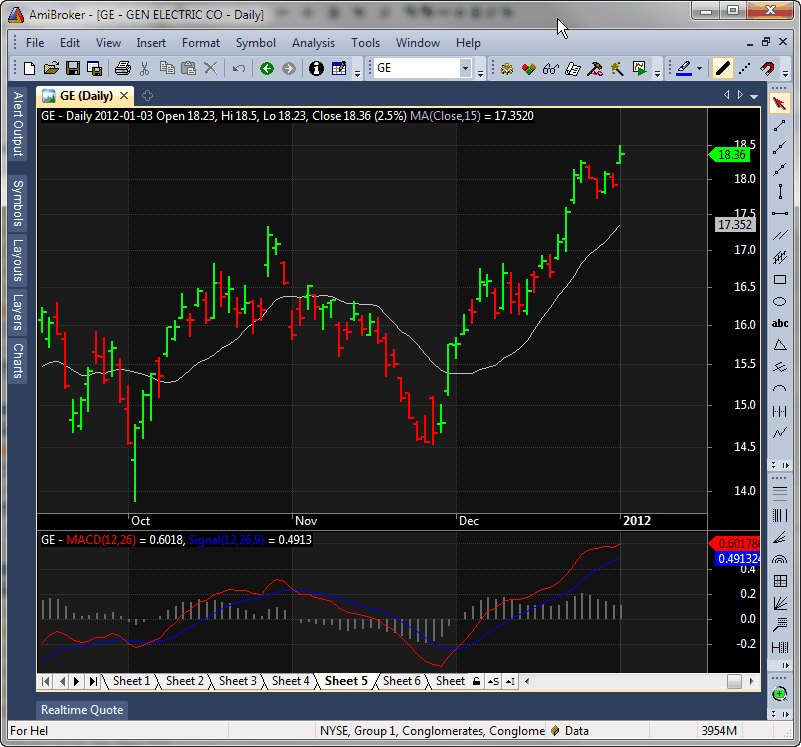Switch to Sheet 3 tab

click(238, 681)
